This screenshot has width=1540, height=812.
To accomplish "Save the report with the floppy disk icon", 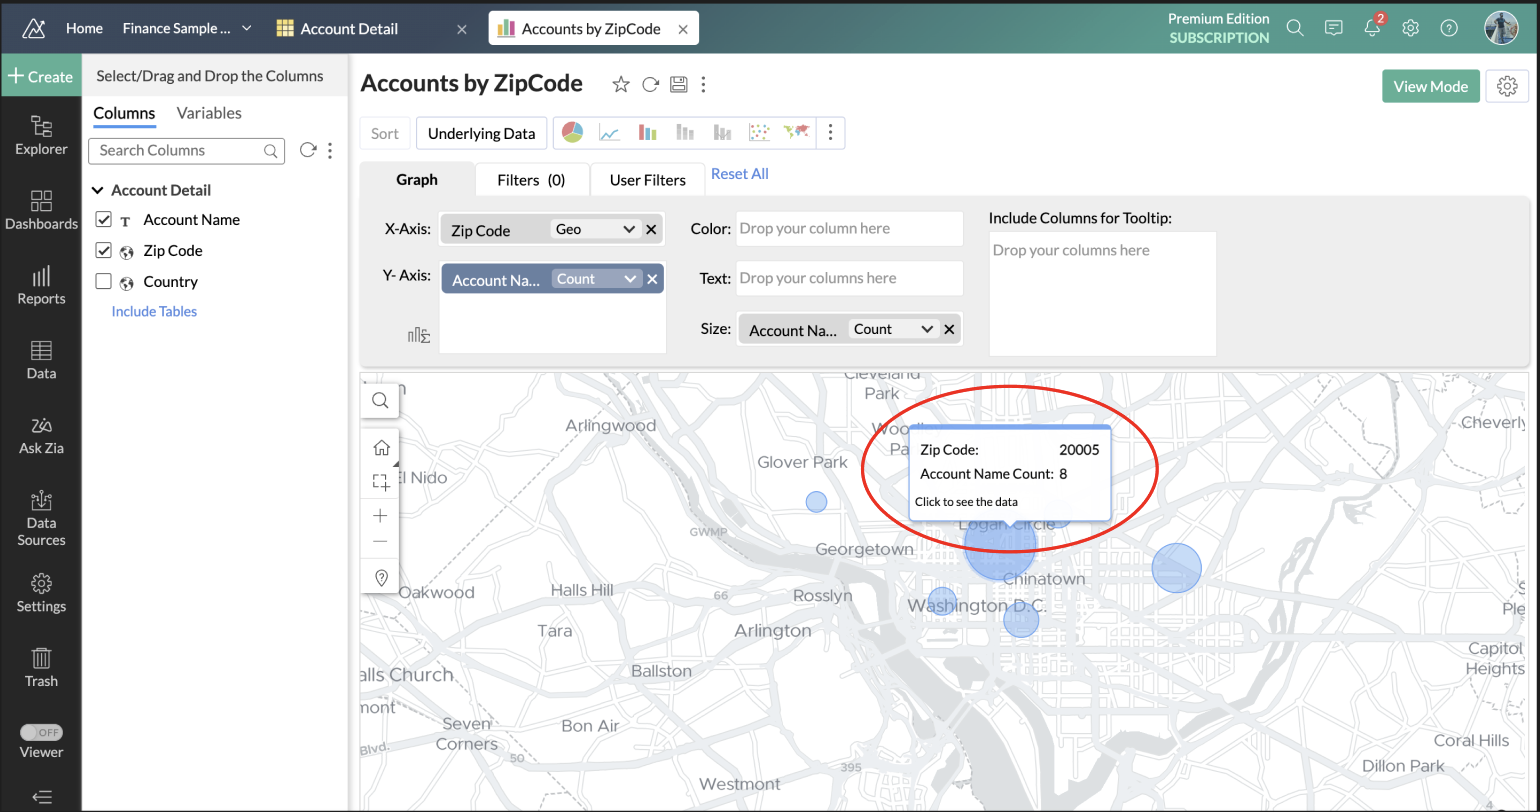I will click(678, 84).
